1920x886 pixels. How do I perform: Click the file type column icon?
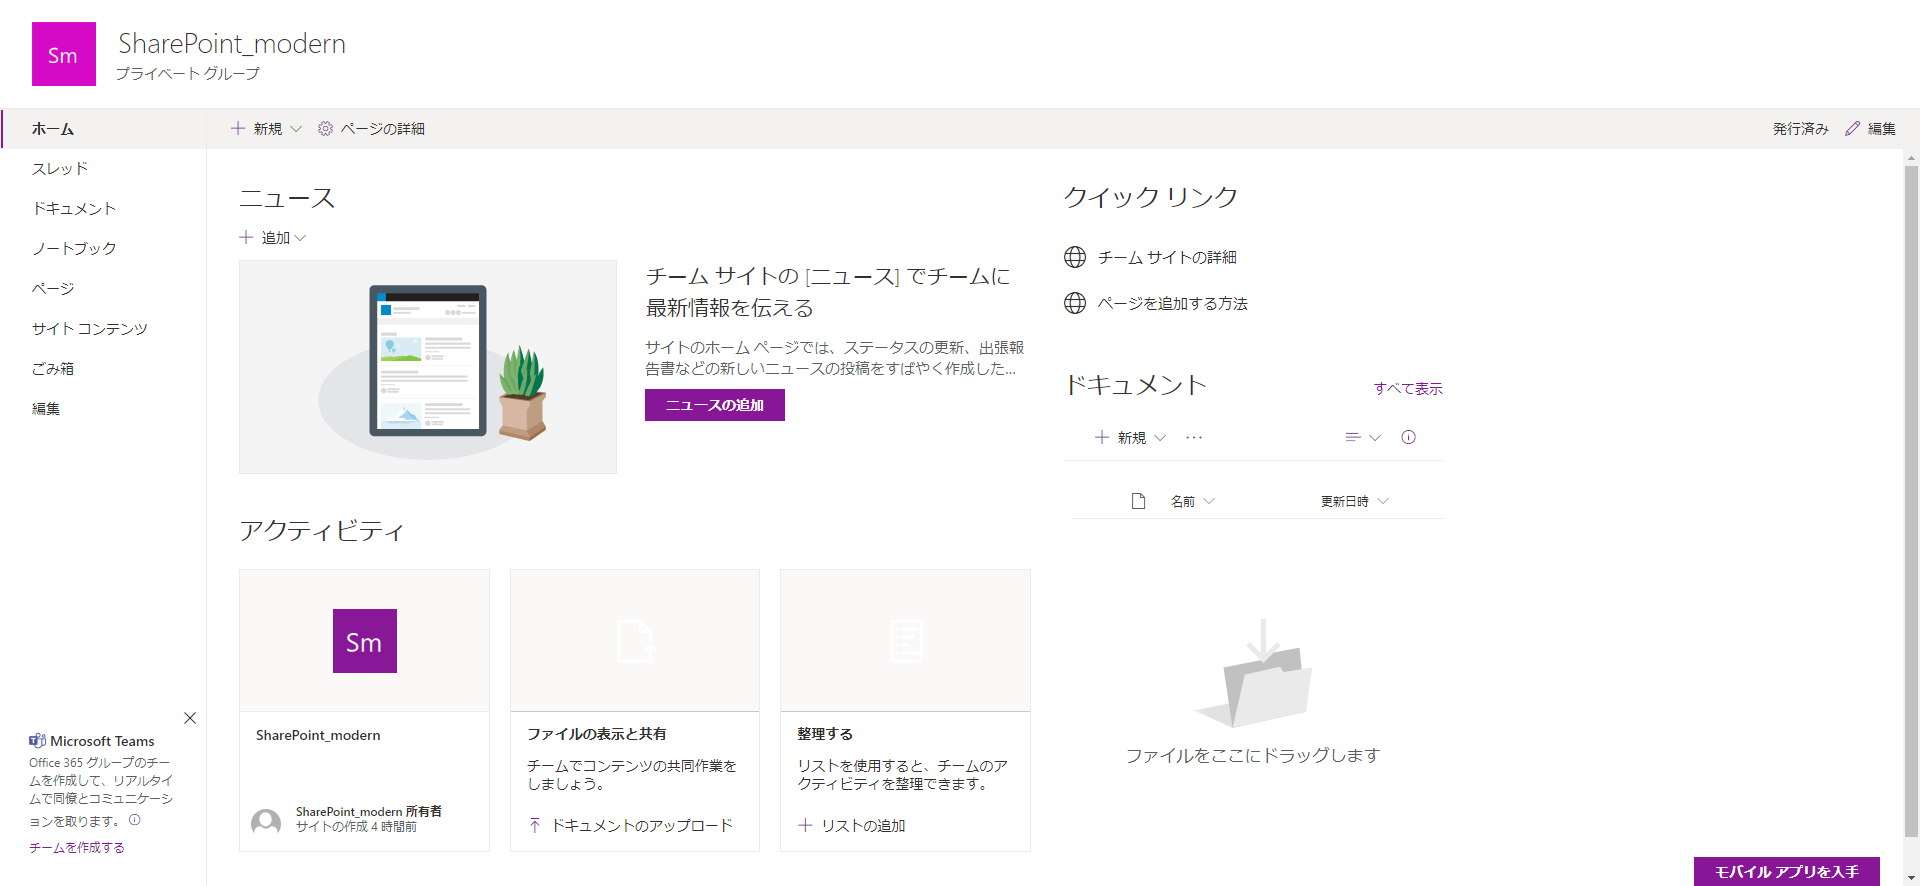1138,501
